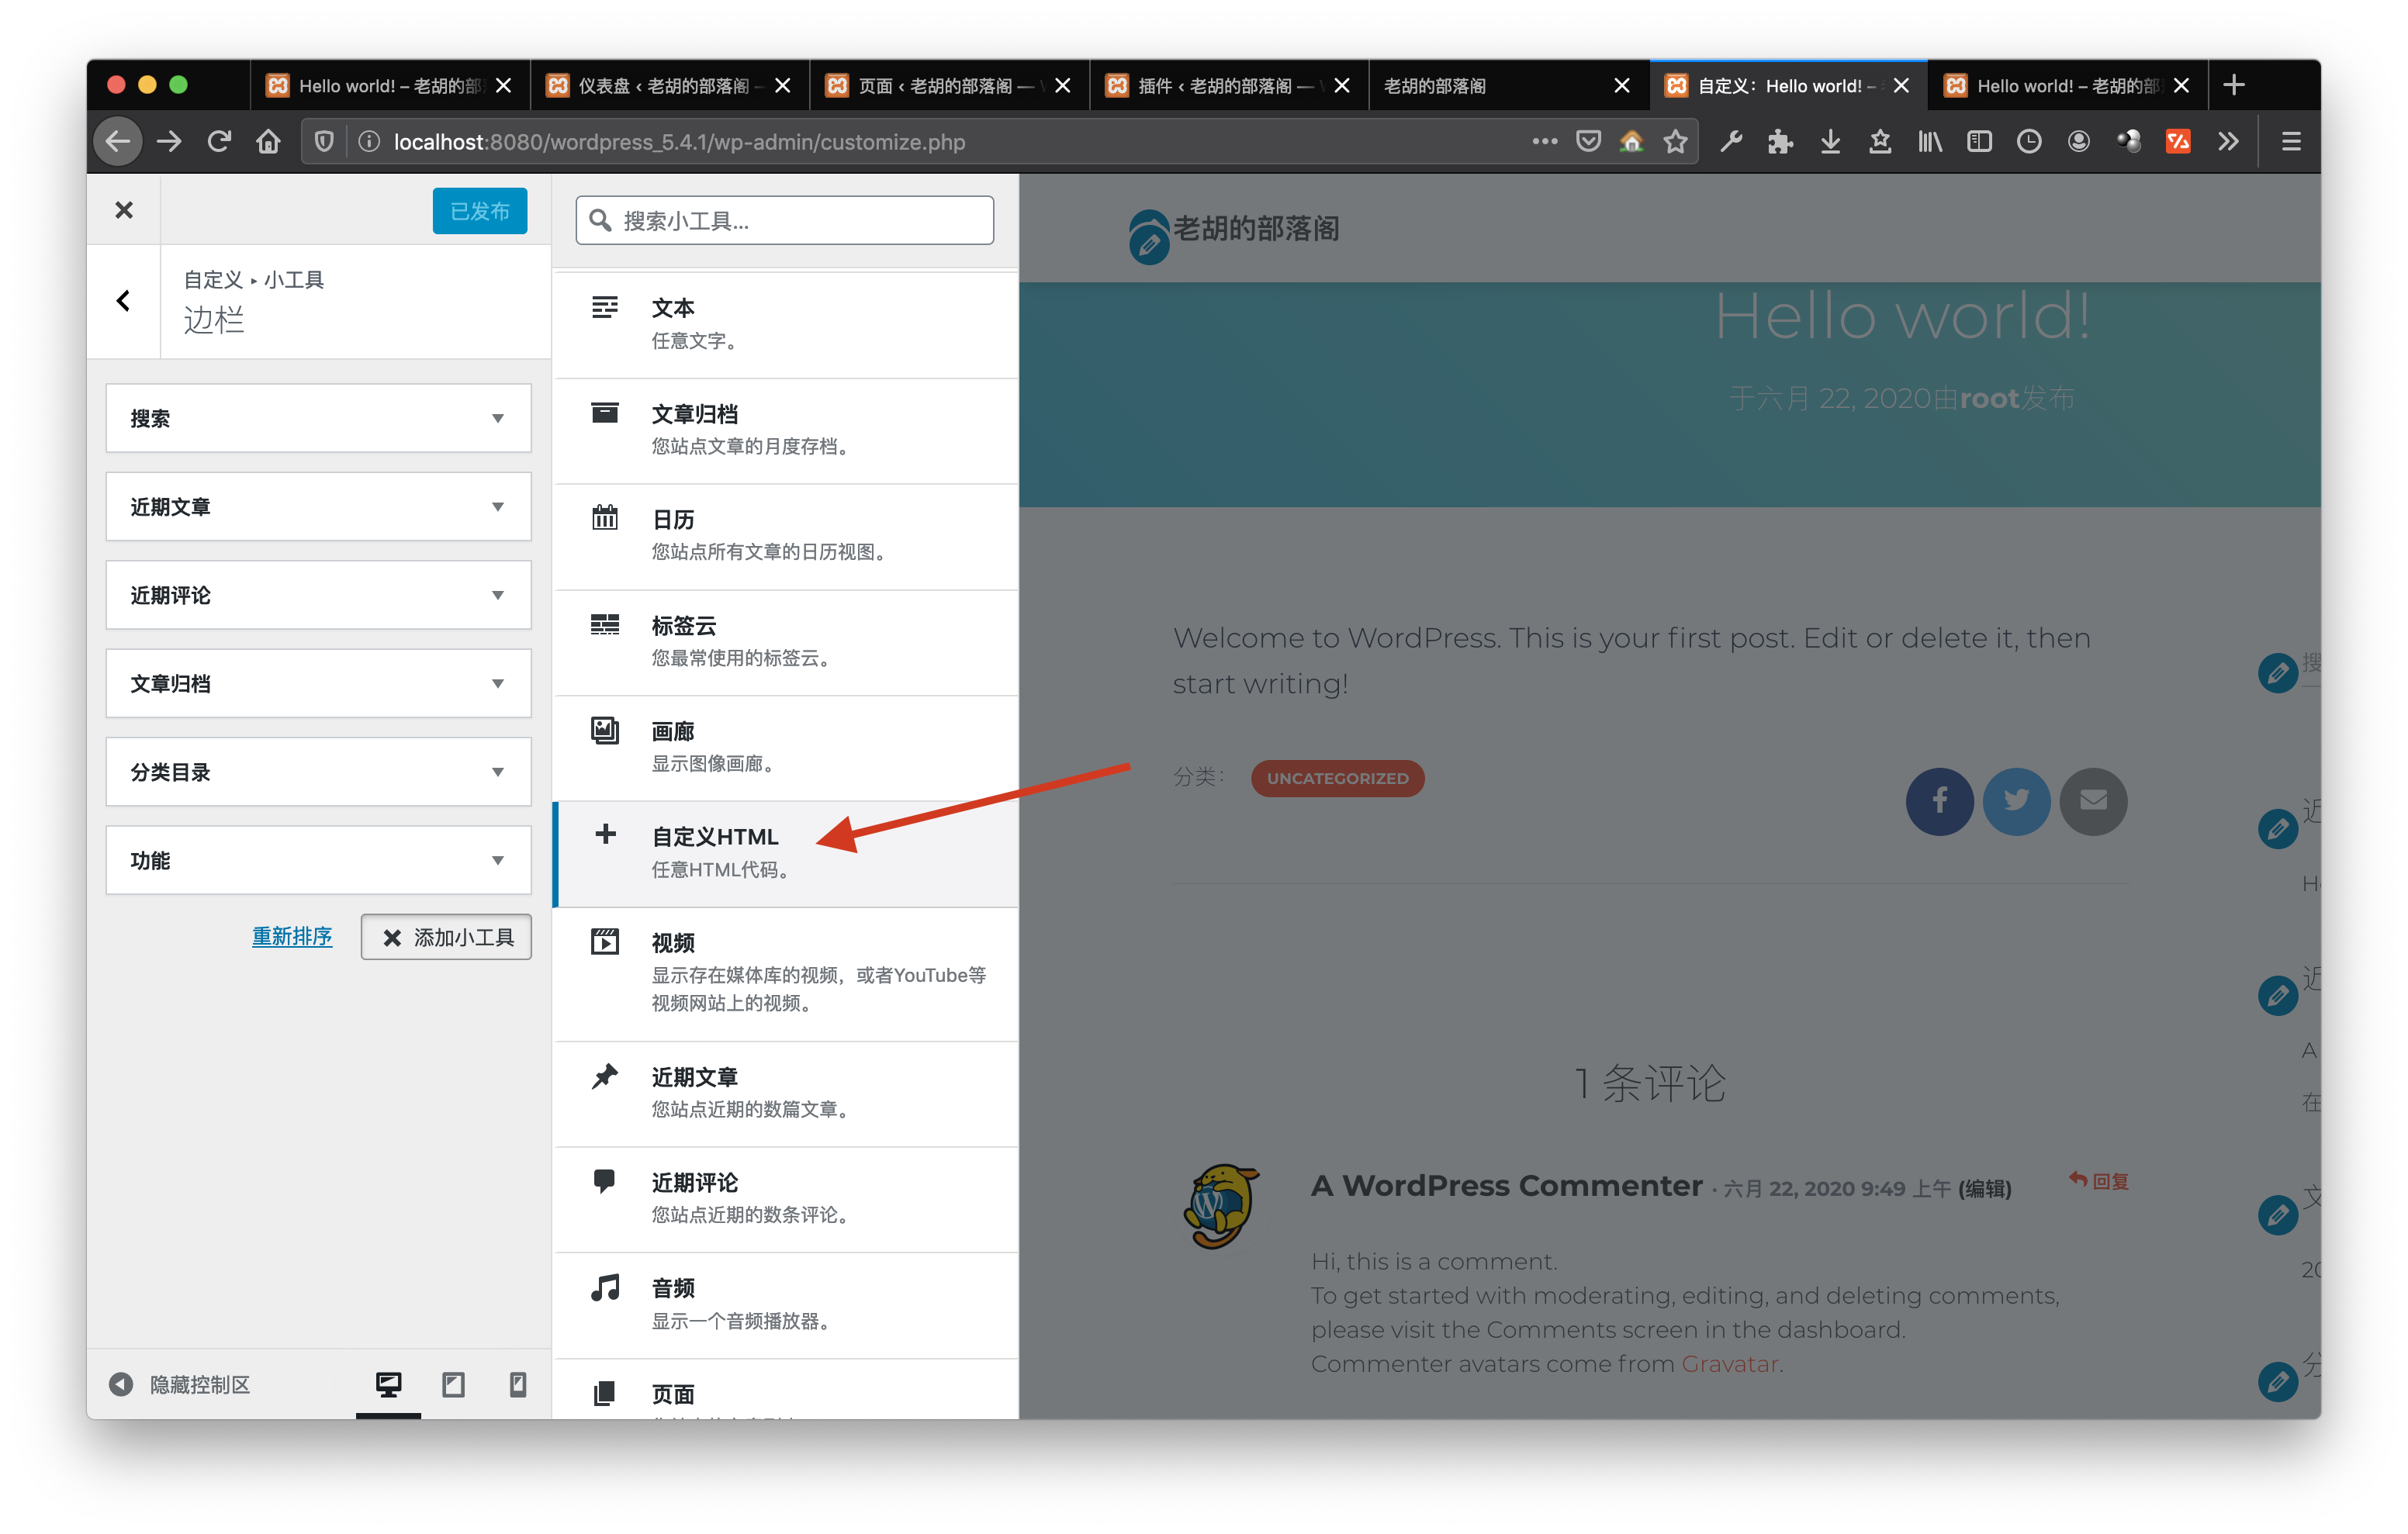
Task: Add the 画廊 gallery widget
Action: 786,747
